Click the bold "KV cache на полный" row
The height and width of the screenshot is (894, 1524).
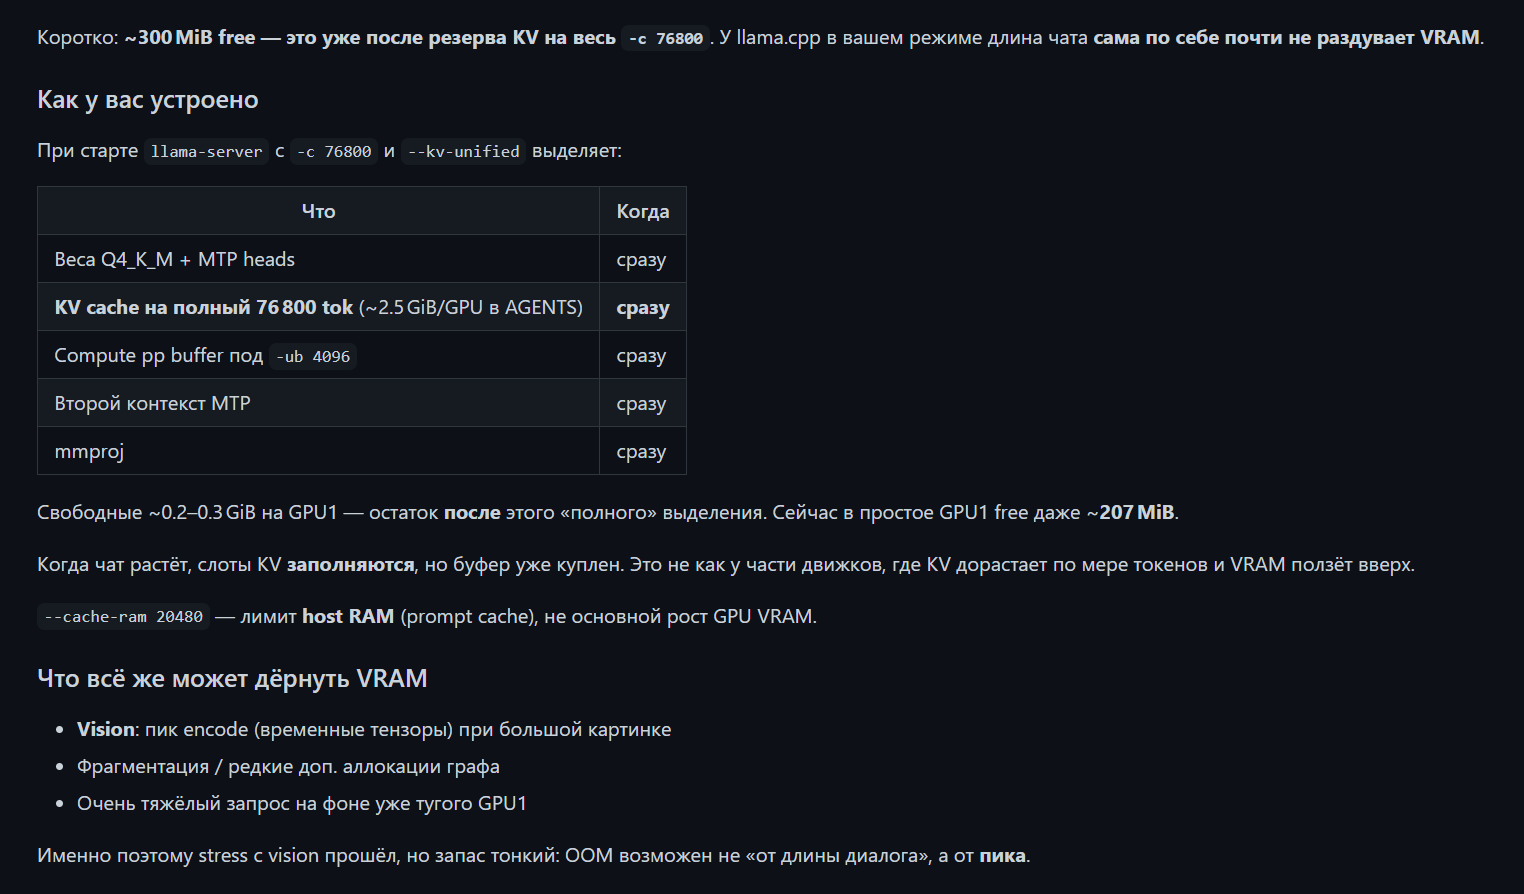[362, 307]
